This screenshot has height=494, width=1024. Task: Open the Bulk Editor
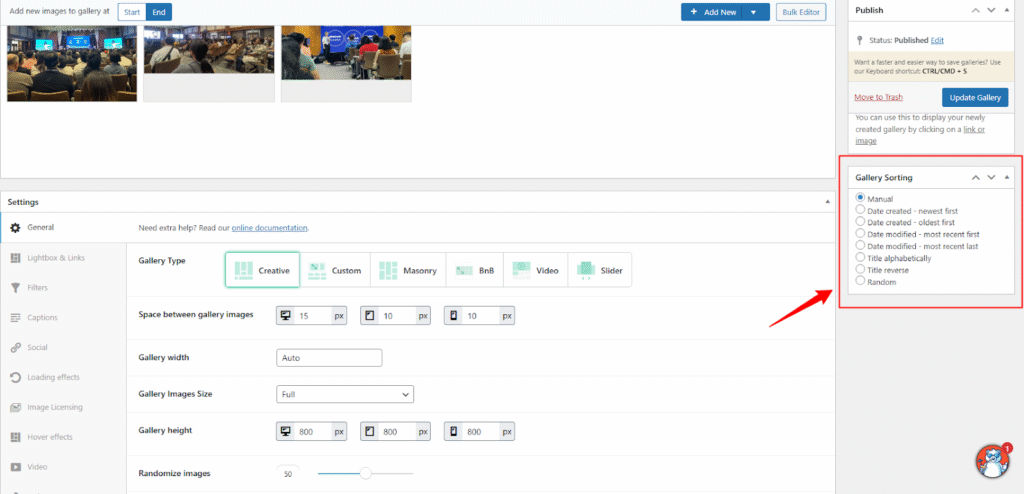click(x=801, y=12)
